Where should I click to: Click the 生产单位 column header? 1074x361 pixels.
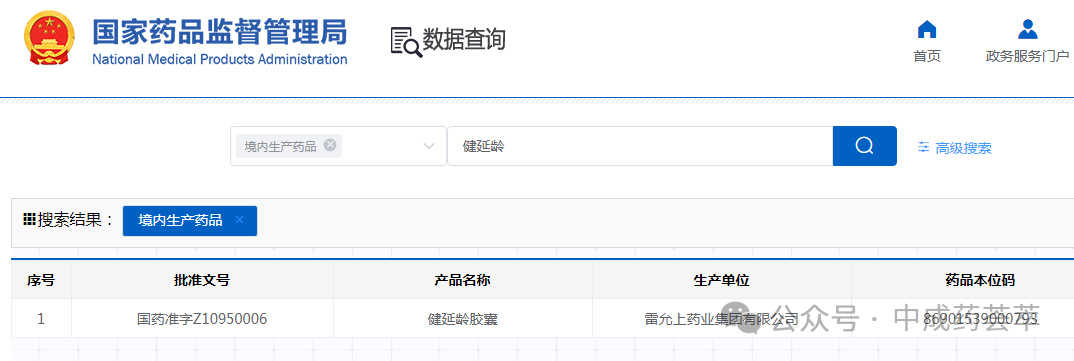coord(721,280)
